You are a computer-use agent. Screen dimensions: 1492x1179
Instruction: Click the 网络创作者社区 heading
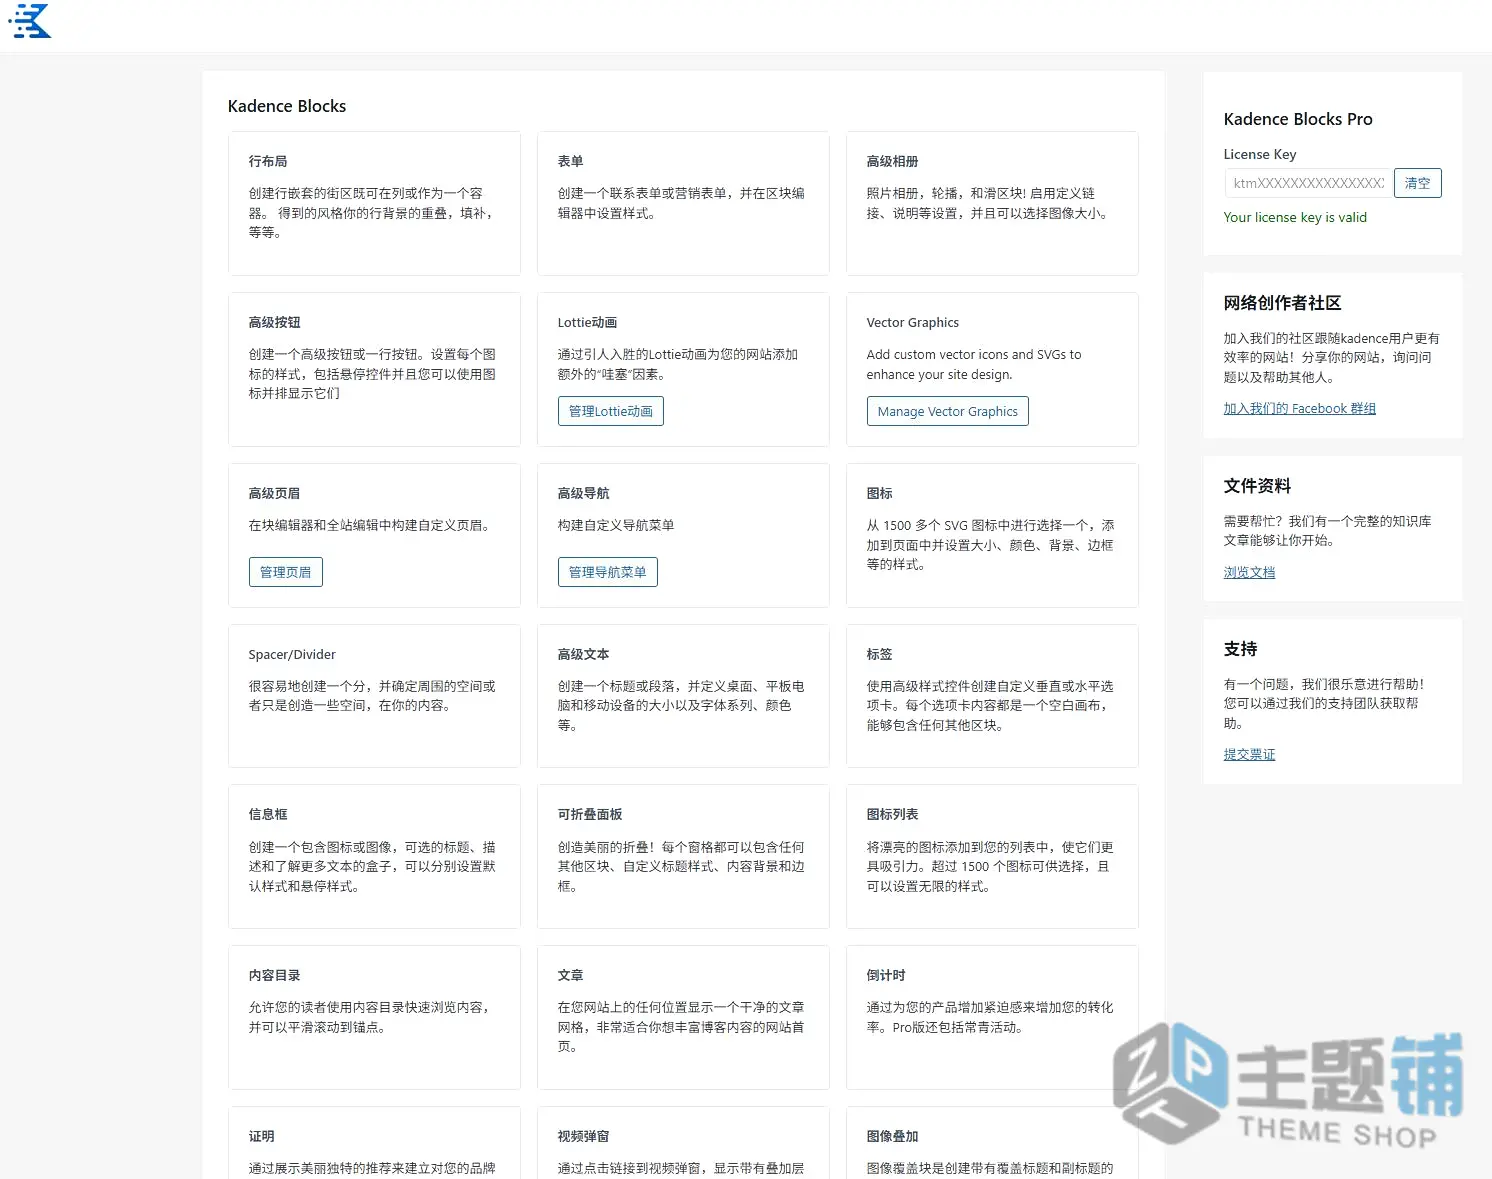click(x=1282, y=303)
